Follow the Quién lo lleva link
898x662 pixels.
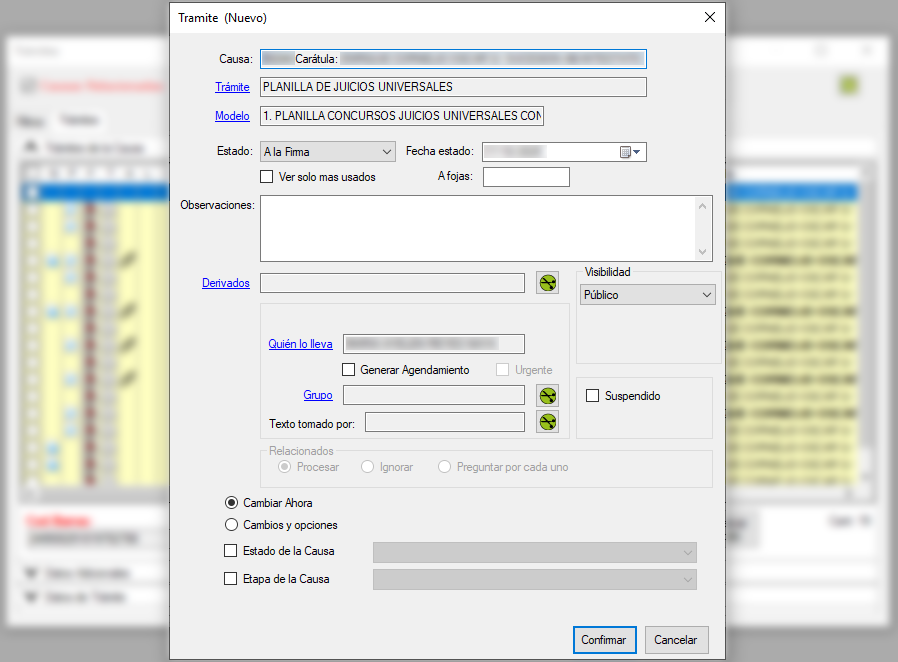pos(300,344)
